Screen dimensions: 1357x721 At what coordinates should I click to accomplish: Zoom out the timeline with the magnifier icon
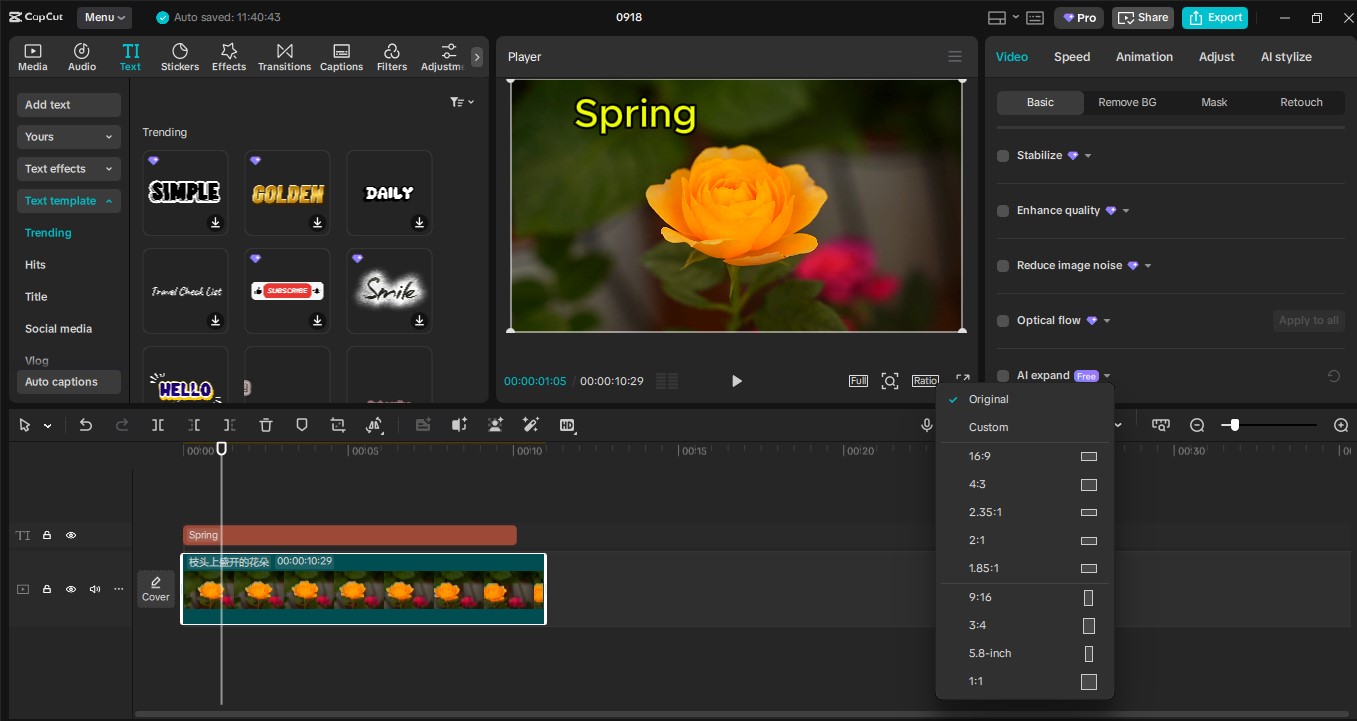tap(1197, 425)
